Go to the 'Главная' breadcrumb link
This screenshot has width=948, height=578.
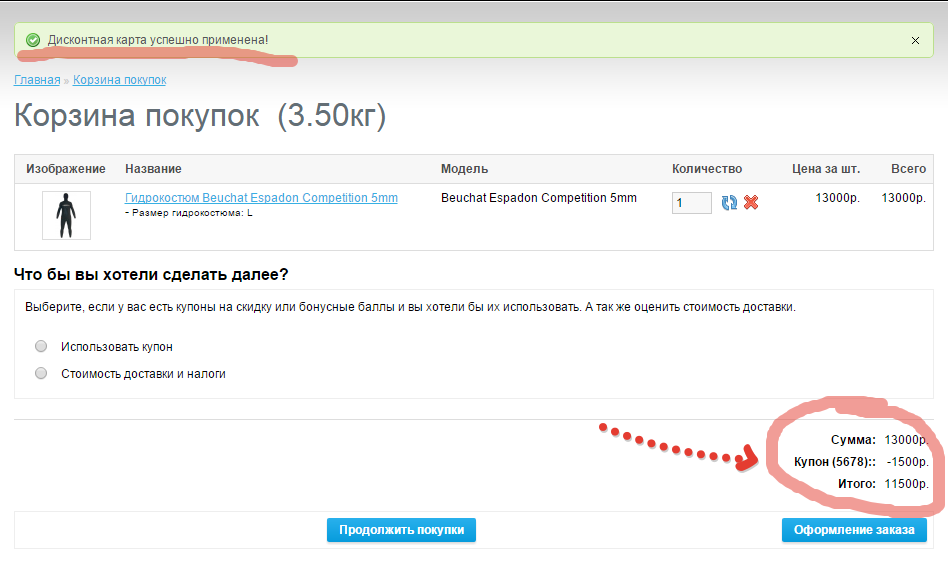37,80
